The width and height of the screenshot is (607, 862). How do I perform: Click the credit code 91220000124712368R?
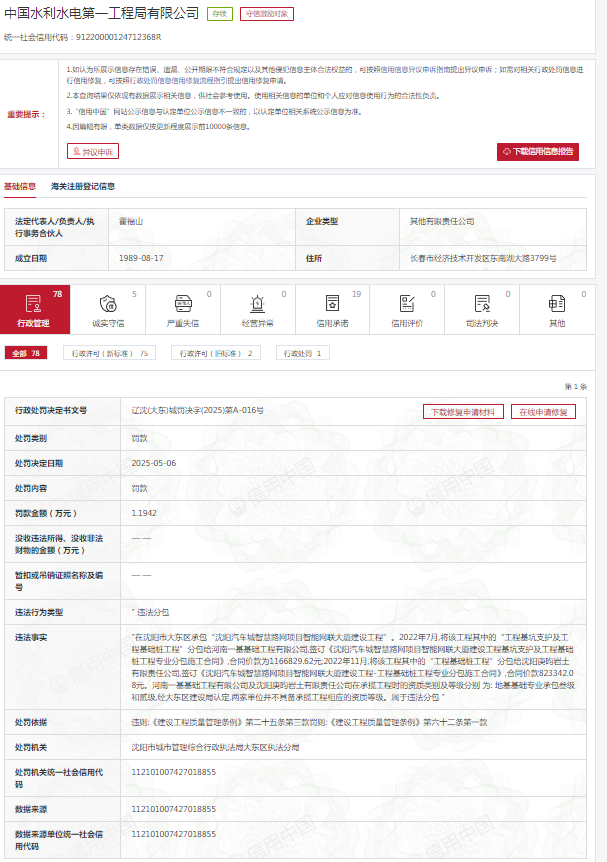click(118, 37)
